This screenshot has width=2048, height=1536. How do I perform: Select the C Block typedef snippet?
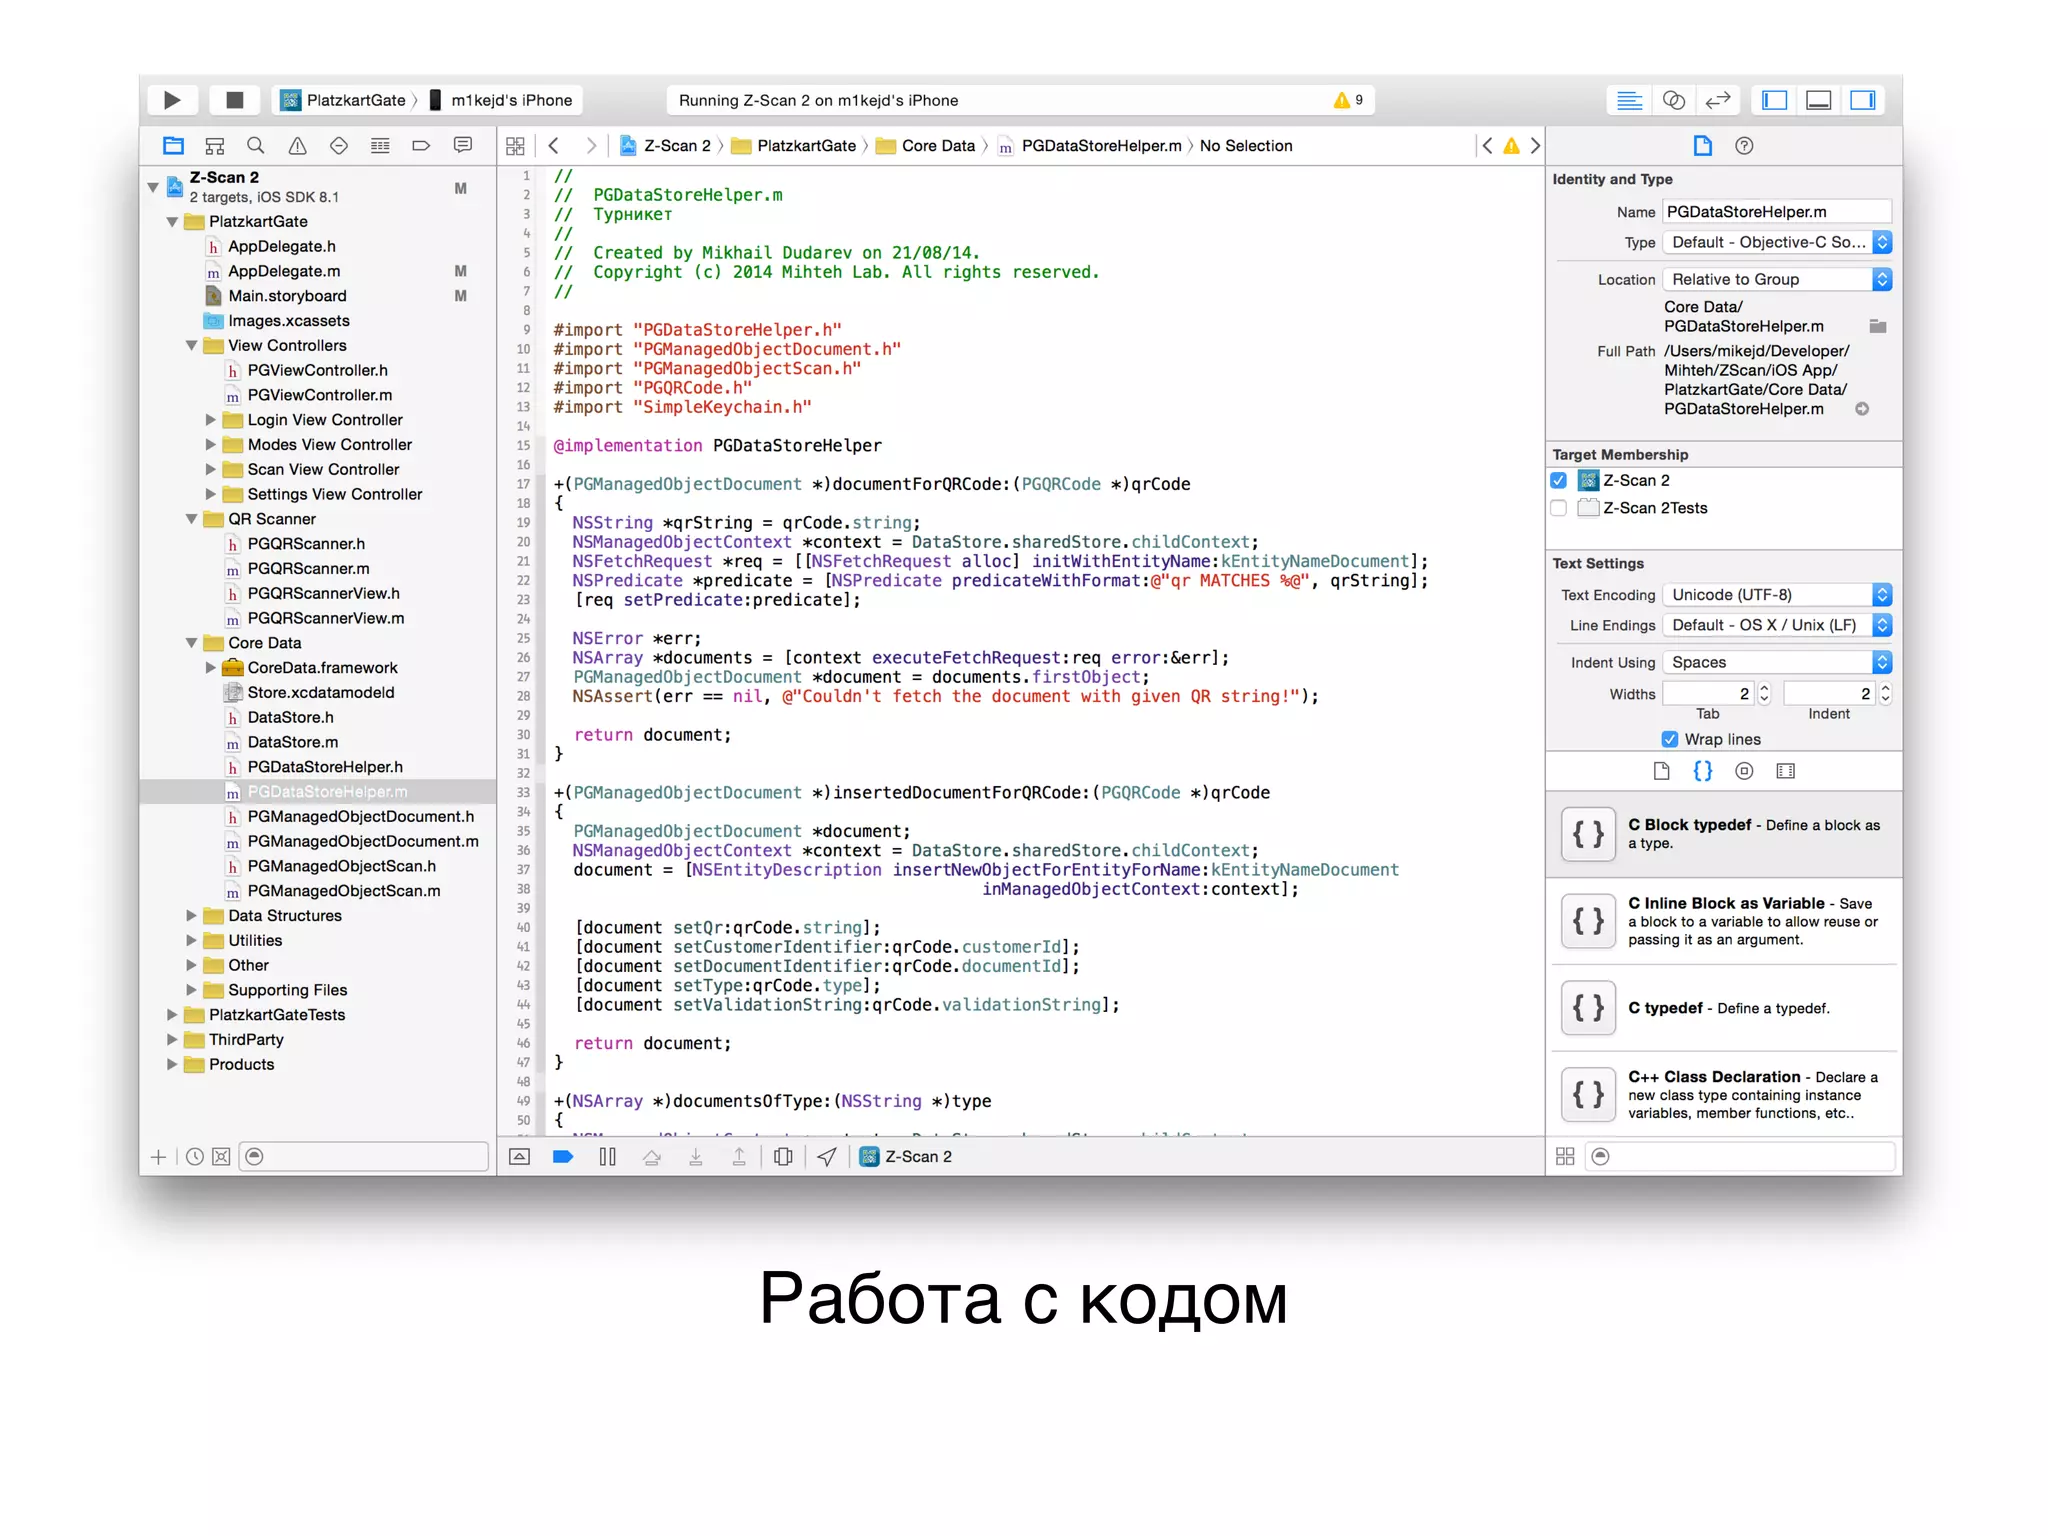pos(1724,834)
